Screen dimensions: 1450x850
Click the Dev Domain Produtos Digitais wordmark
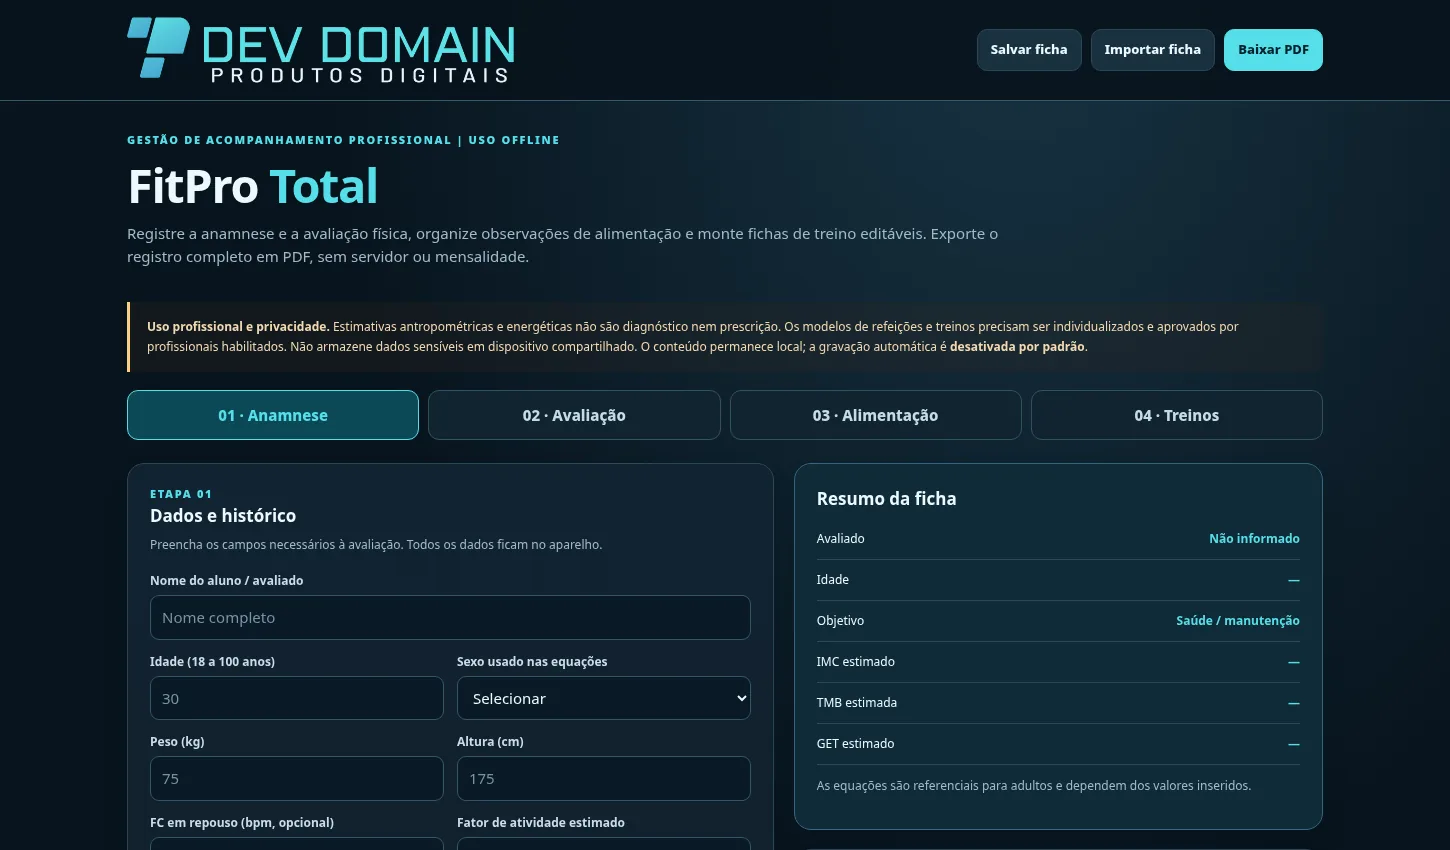coord(359,53)
